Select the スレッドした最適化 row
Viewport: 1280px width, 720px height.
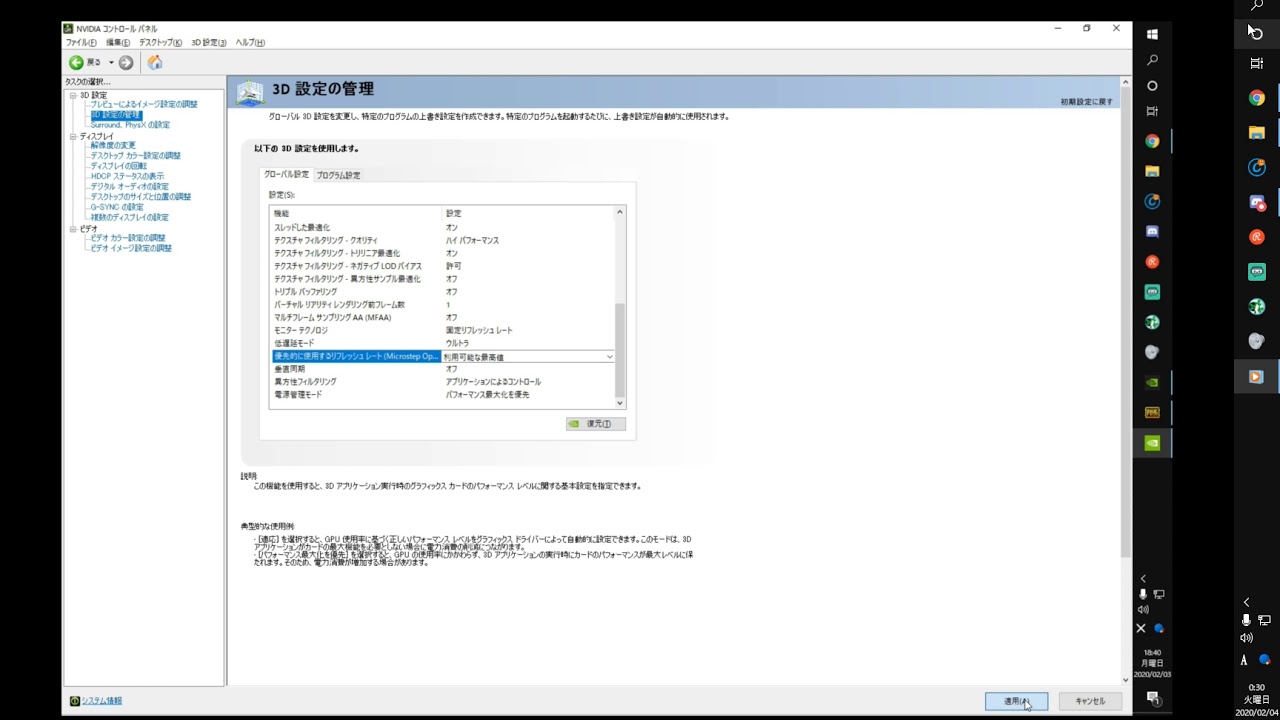[x=442, y=228]
